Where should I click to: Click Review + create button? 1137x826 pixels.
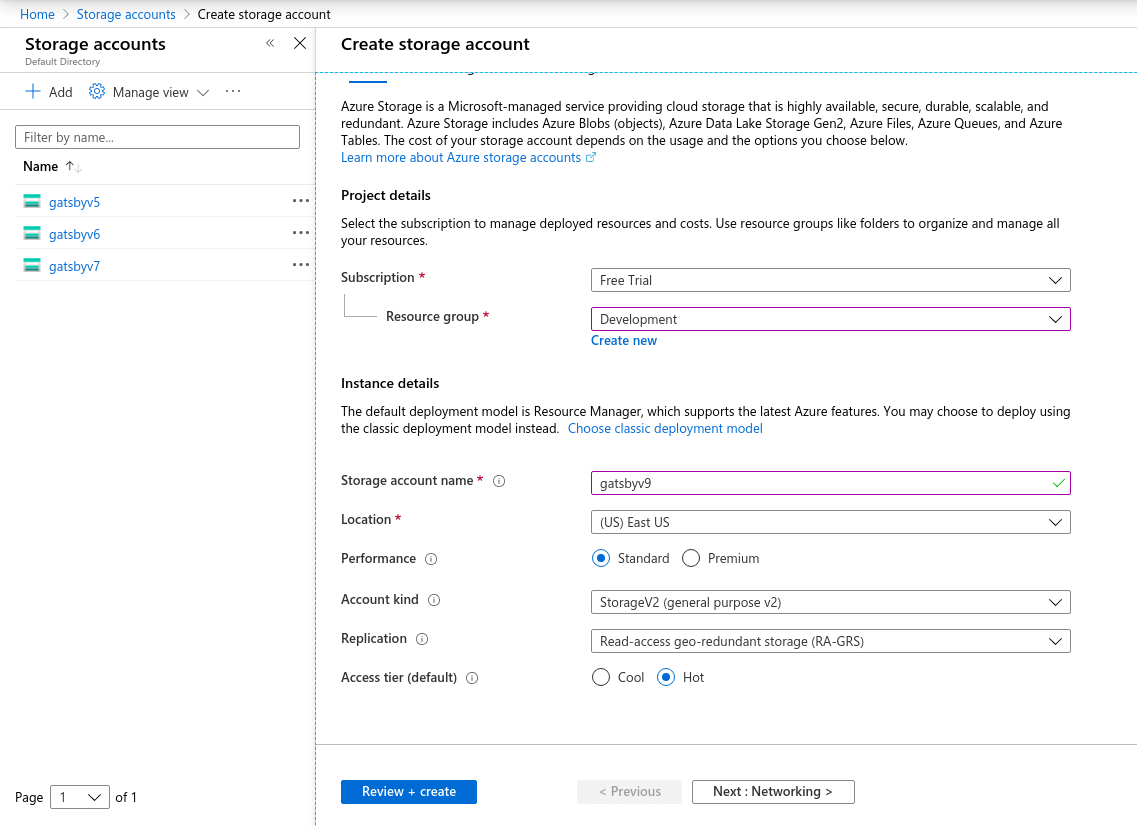pos(409,792)
